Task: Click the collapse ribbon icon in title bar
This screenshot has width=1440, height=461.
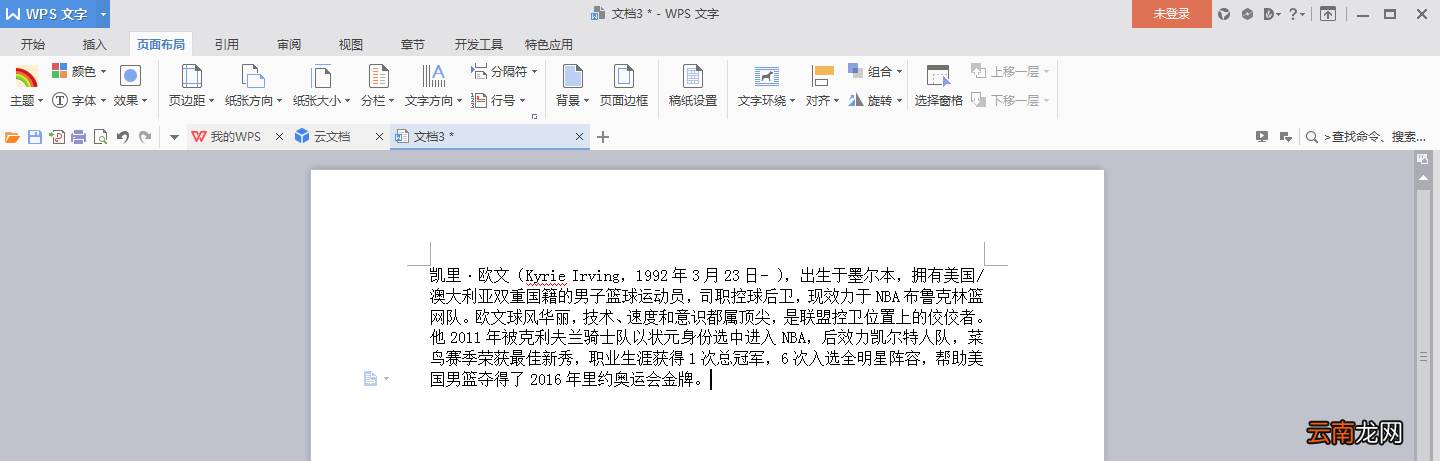Action: pyautogui.click(x=1327, y=14)
